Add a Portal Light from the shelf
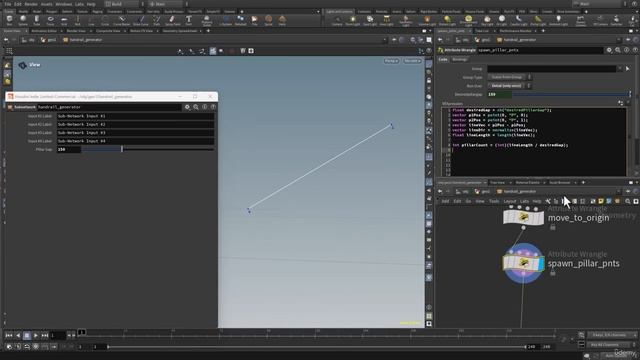The image size is (640, 360). [538, 20]
